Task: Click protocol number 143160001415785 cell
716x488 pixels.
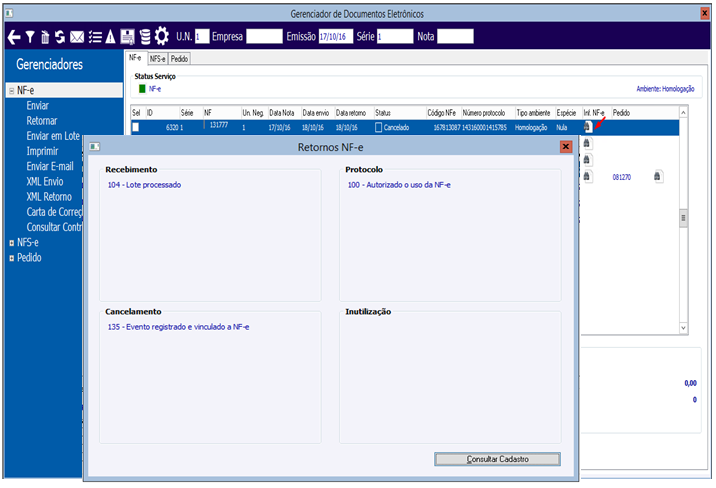Action: click(x=484, y=127)
